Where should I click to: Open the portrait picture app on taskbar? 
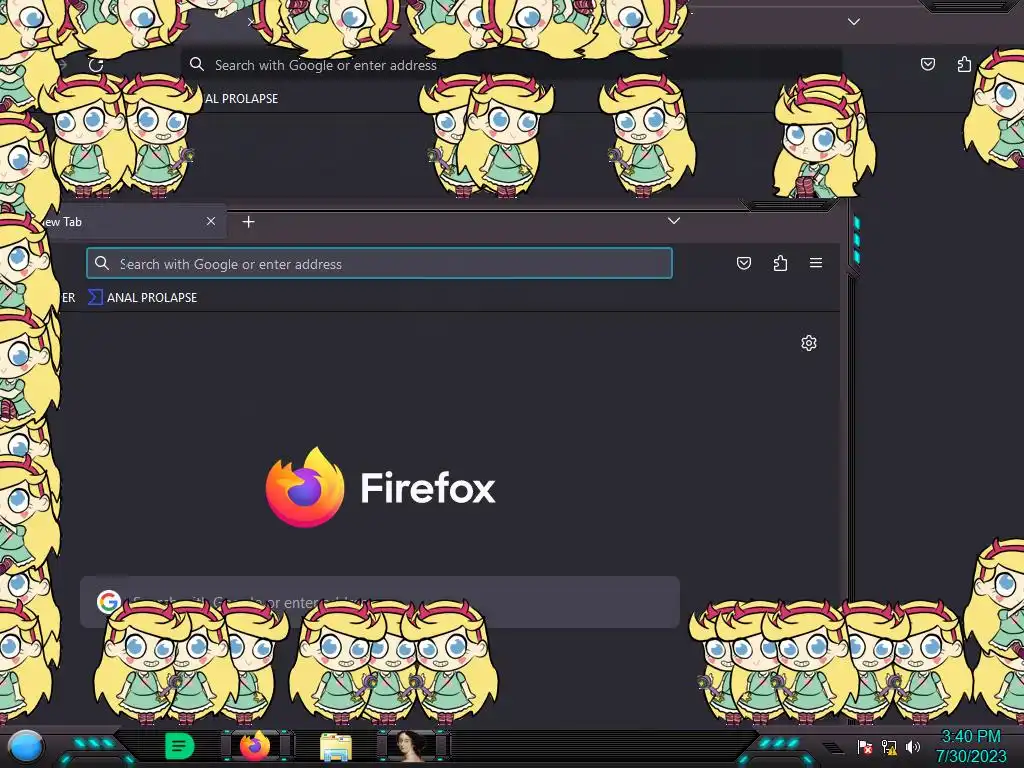click(x=411, y=746)
